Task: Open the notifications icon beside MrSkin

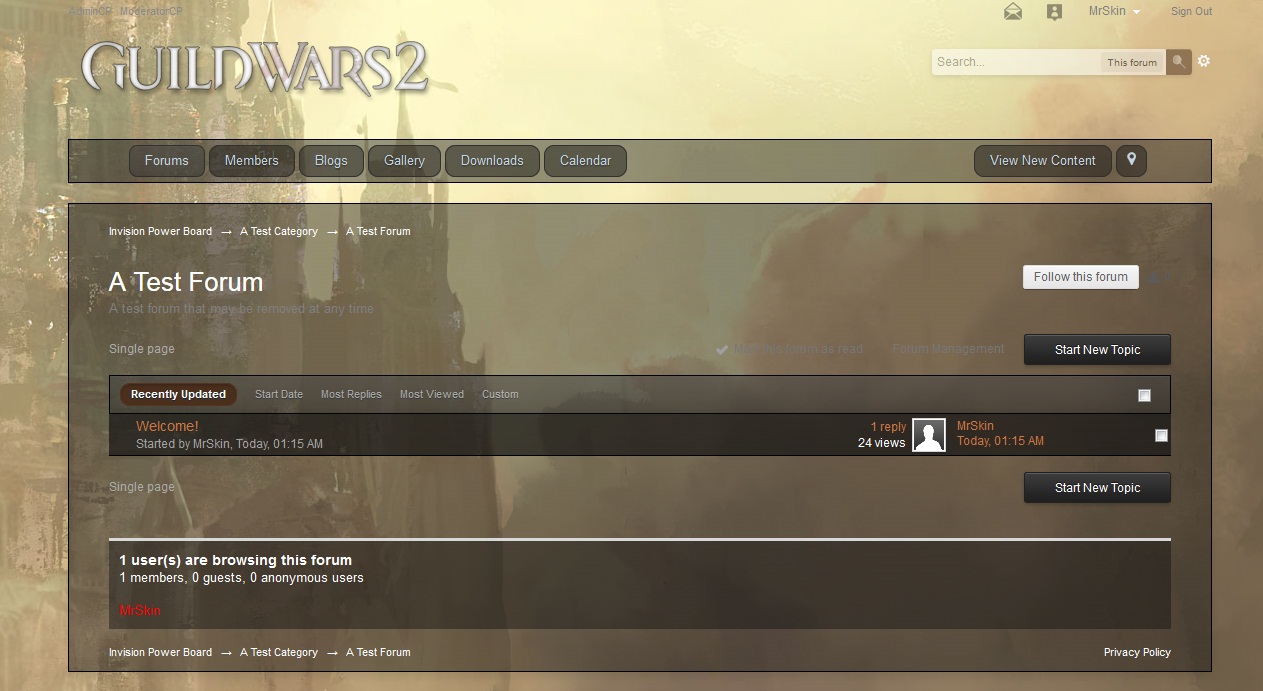Action: coord(1054,12)
